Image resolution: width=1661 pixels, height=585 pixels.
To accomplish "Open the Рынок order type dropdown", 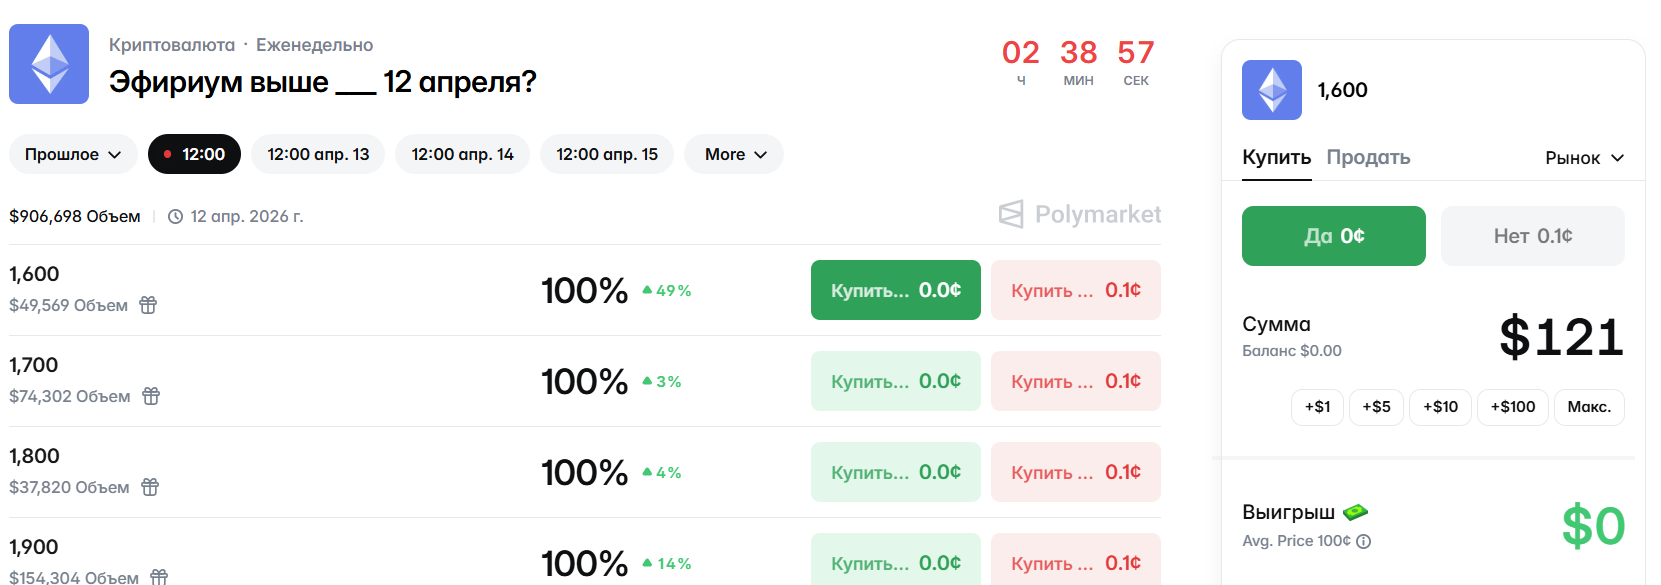I will 1584,158.
